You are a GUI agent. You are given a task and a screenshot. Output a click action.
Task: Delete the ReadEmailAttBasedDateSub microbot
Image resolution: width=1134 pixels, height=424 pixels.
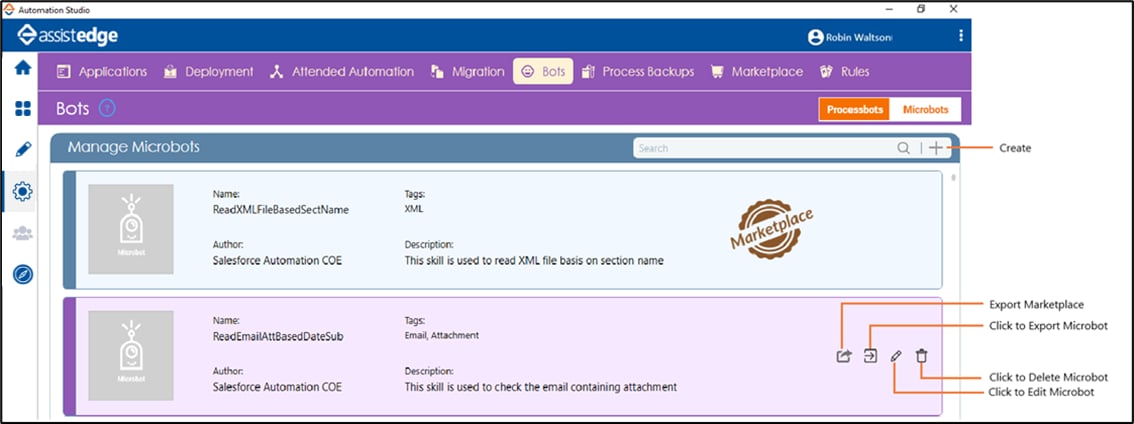(x=921, y=356)
